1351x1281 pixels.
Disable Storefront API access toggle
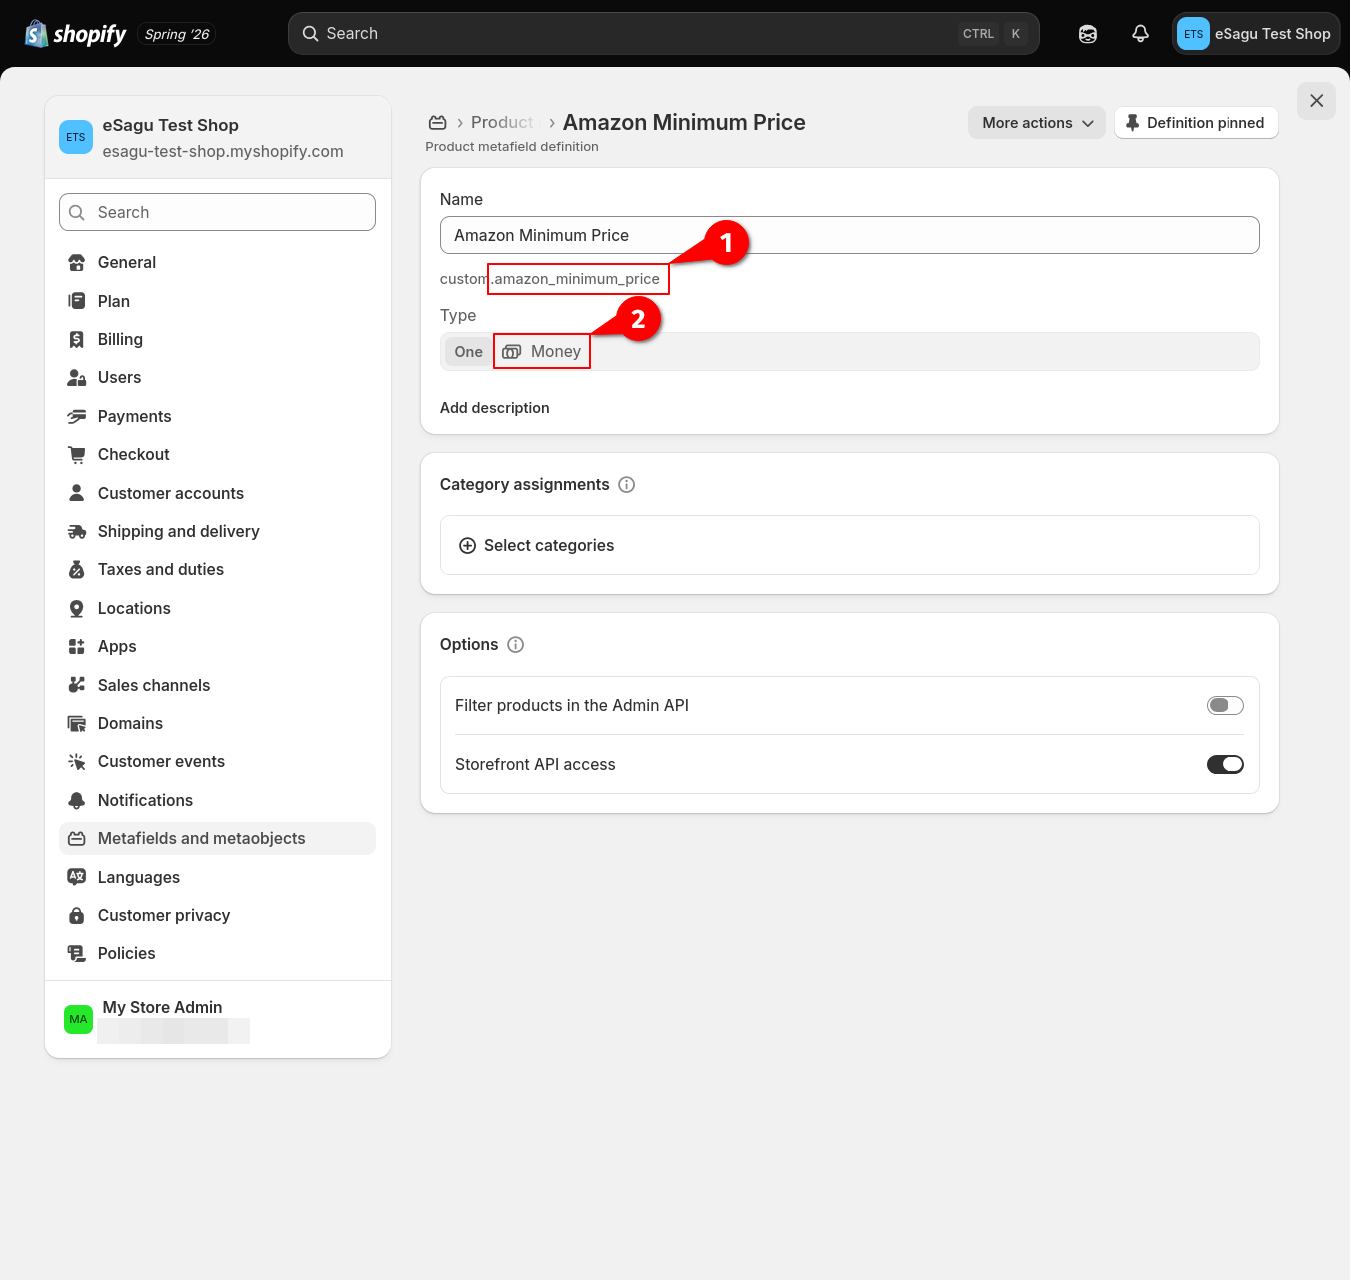[x=1225, y=765]
